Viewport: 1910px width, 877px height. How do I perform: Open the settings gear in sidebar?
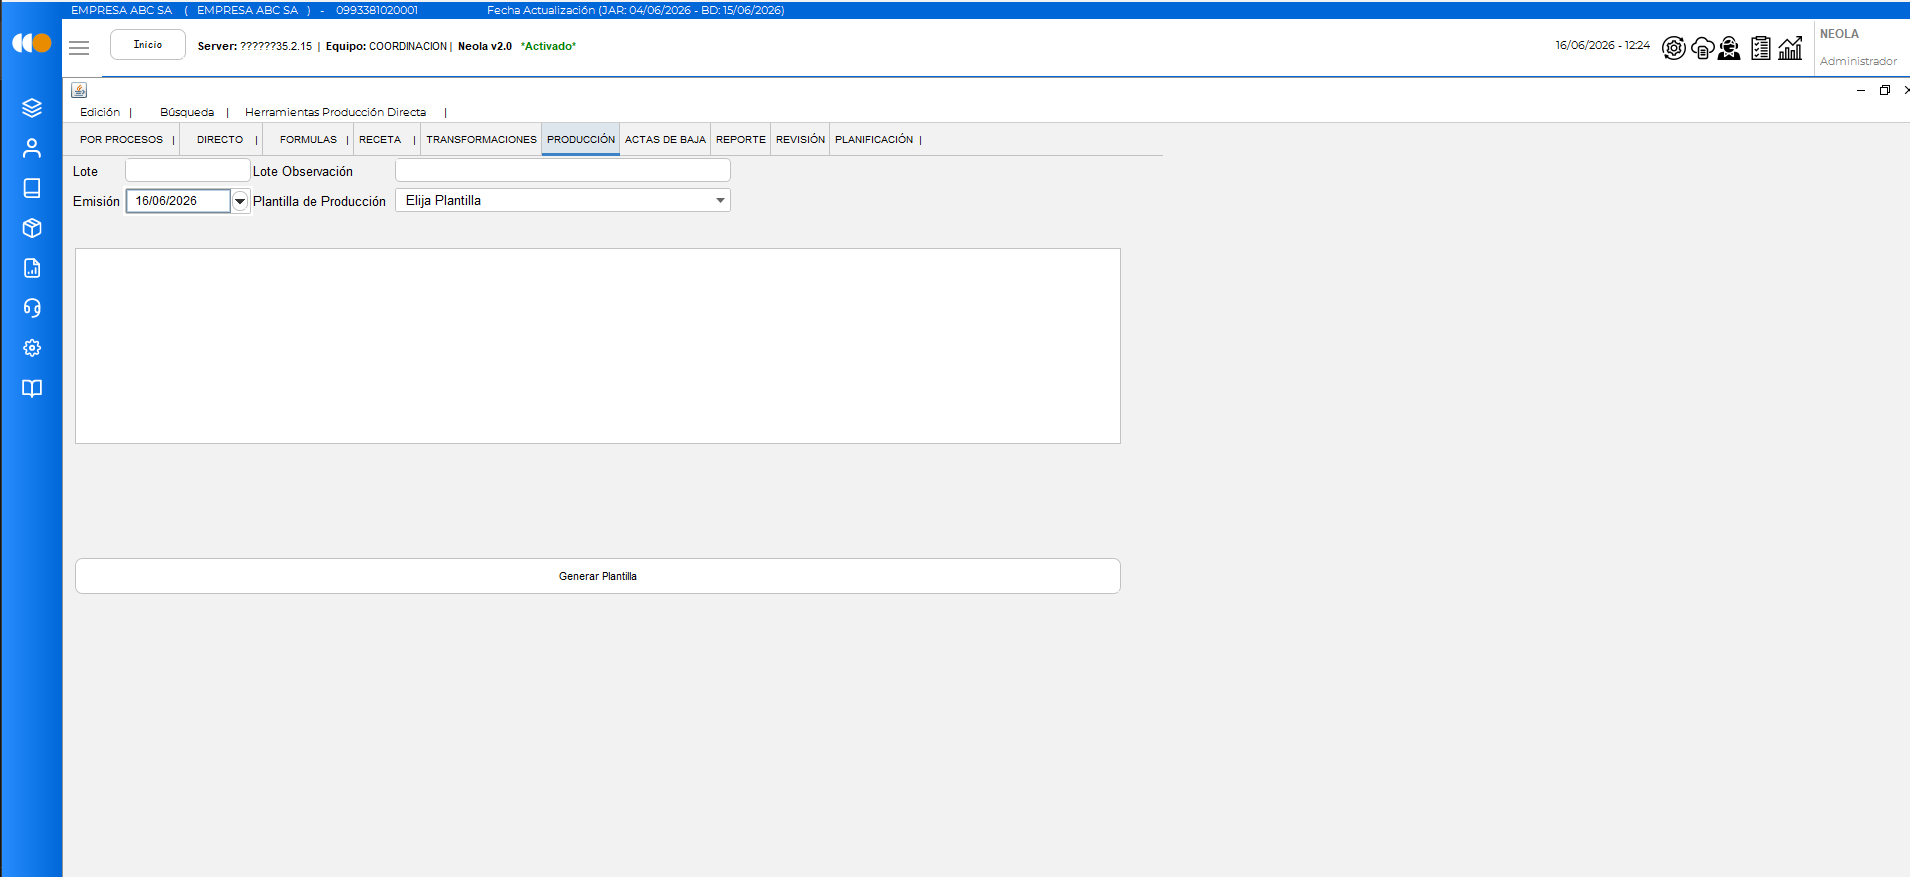click(32, 348)
